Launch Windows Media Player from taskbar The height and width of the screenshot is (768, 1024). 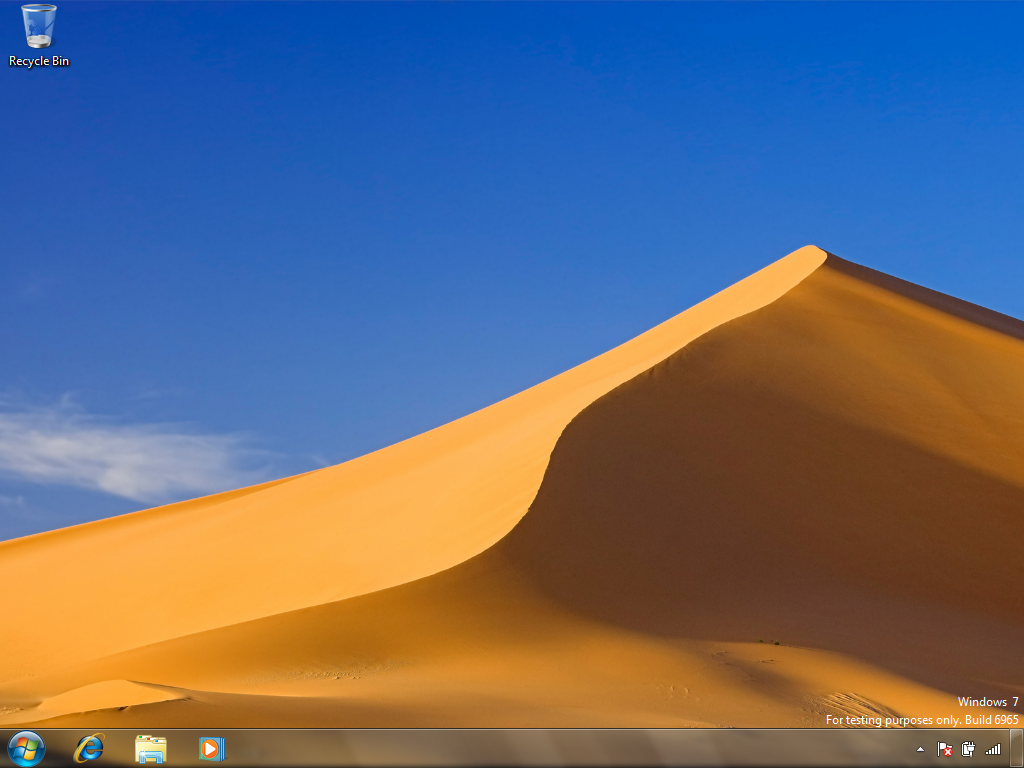point(212,748)
